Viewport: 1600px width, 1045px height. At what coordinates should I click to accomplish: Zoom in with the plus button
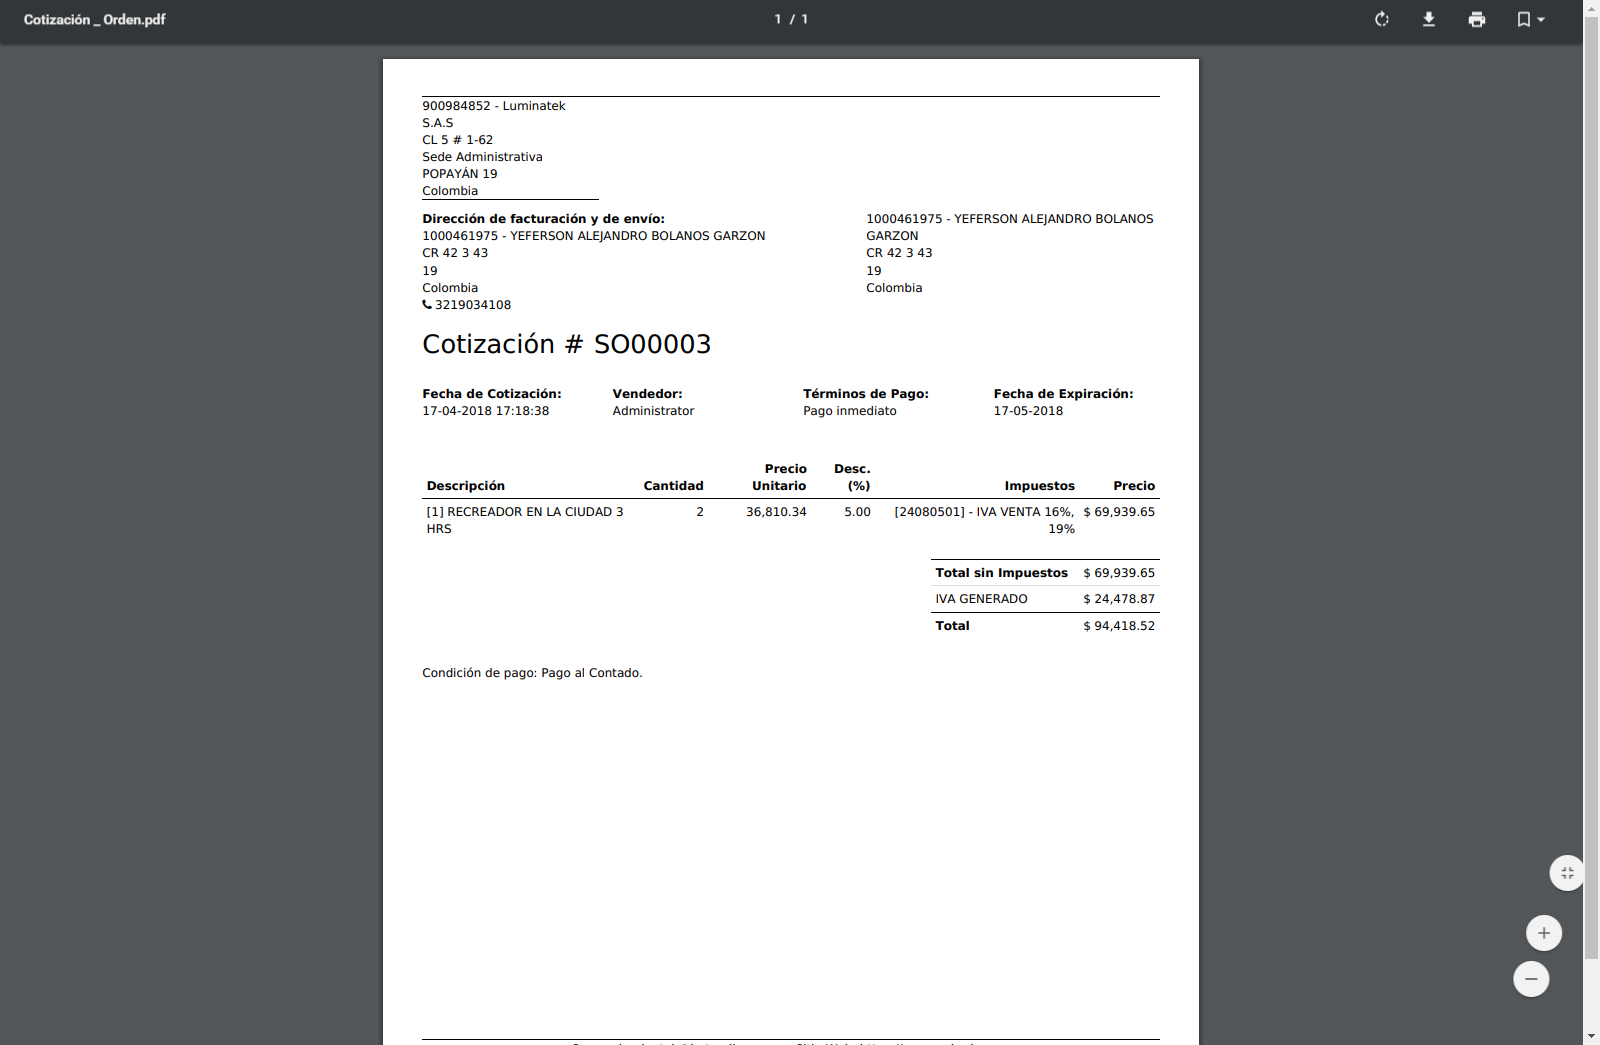(x=1544, y=933)
